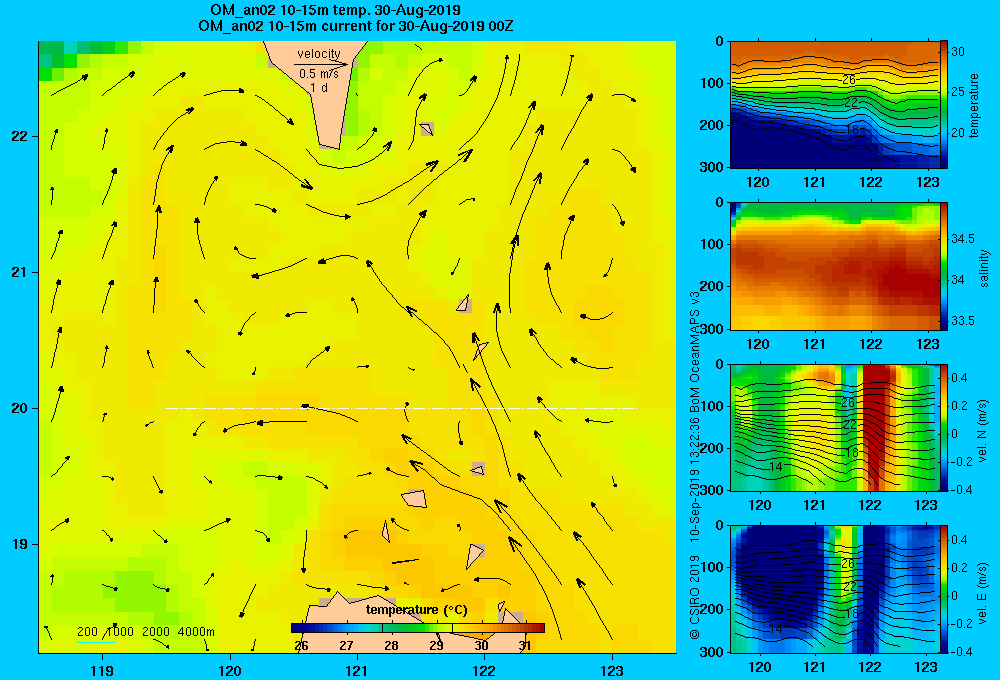Click the subtitle 'OM_an02 10-15m current for 30-Aug-2019 00Z'

point(356,26)
